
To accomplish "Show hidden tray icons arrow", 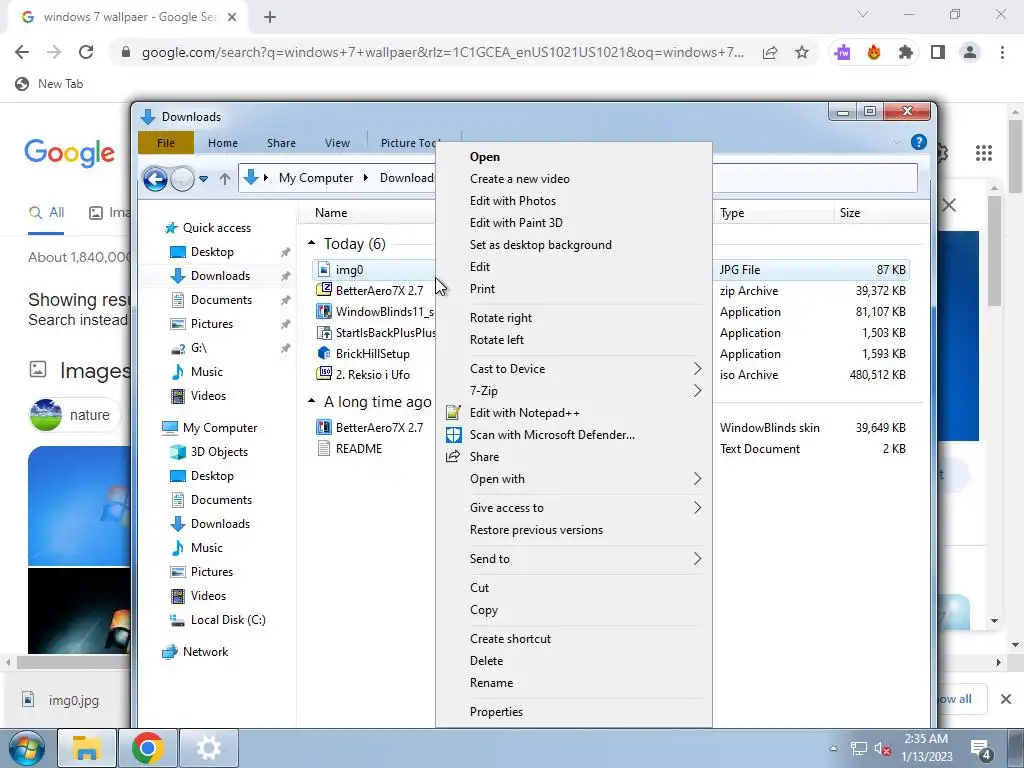I will tap(833, 748).
